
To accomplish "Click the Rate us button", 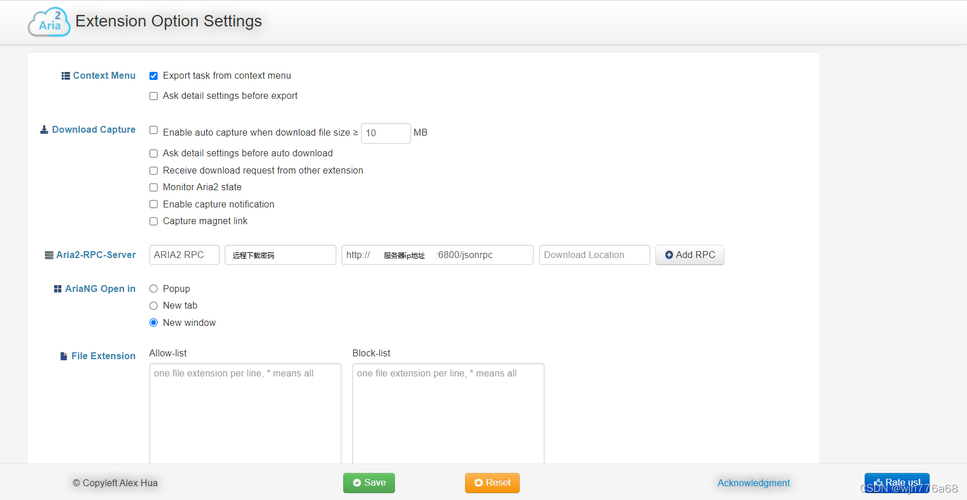I will click(x=897, y=483).
